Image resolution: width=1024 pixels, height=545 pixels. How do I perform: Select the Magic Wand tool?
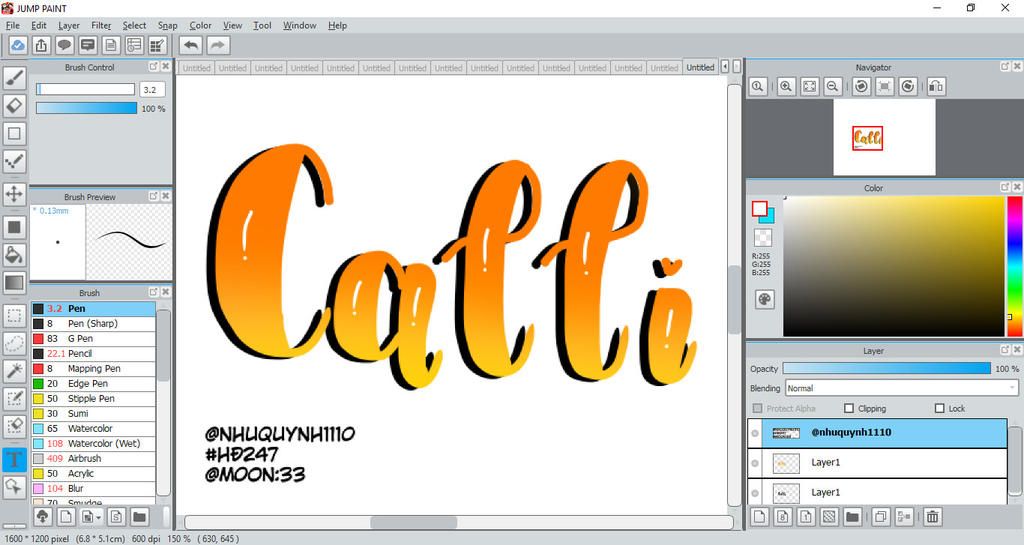14,371
